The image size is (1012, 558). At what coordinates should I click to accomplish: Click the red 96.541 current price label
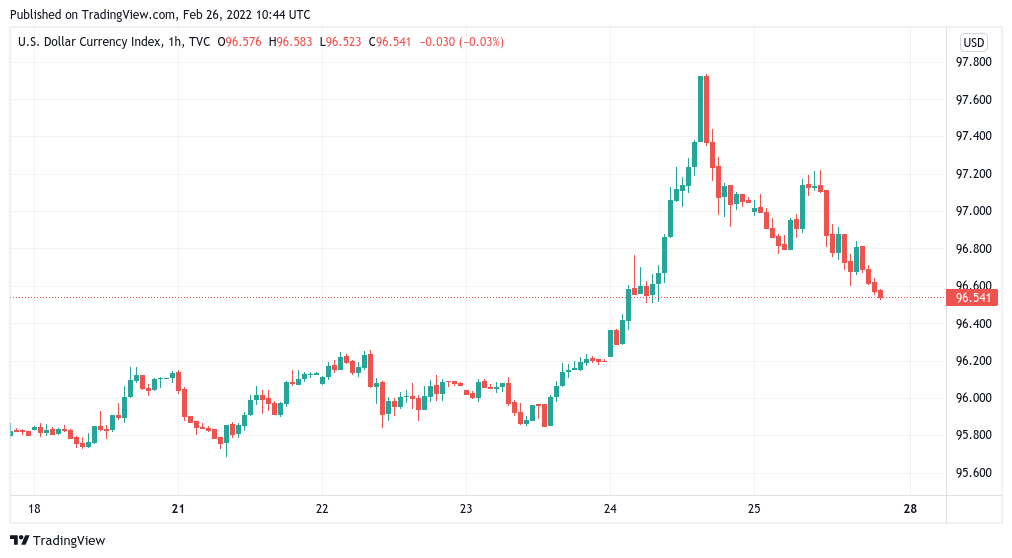point(973,297)
